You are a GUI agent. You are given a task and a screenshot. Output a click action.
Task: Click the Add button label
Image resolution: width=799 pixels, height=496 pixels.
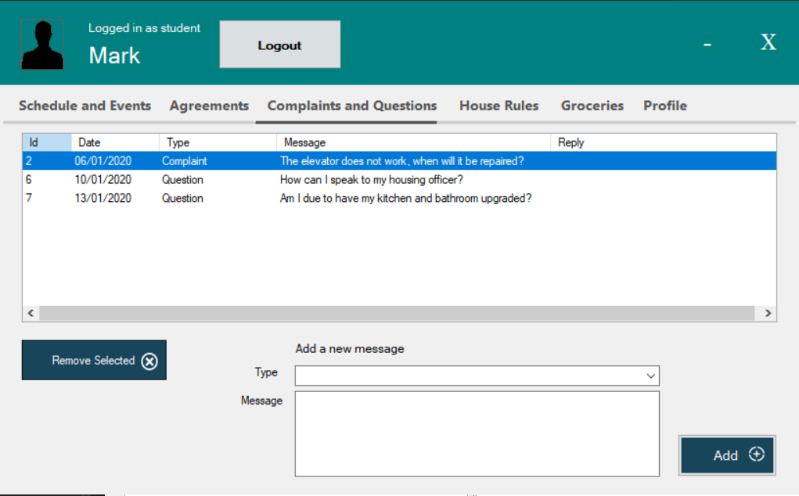pos(726,455)
